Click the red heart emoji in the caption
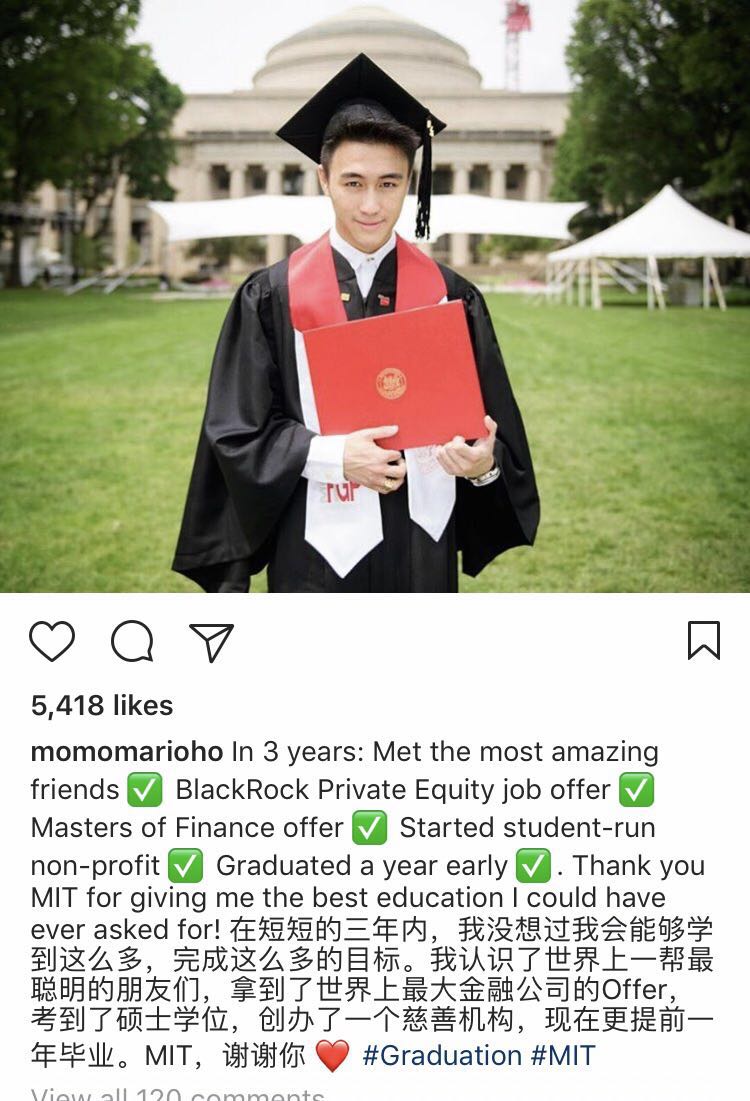 [x=332, y=1056]
